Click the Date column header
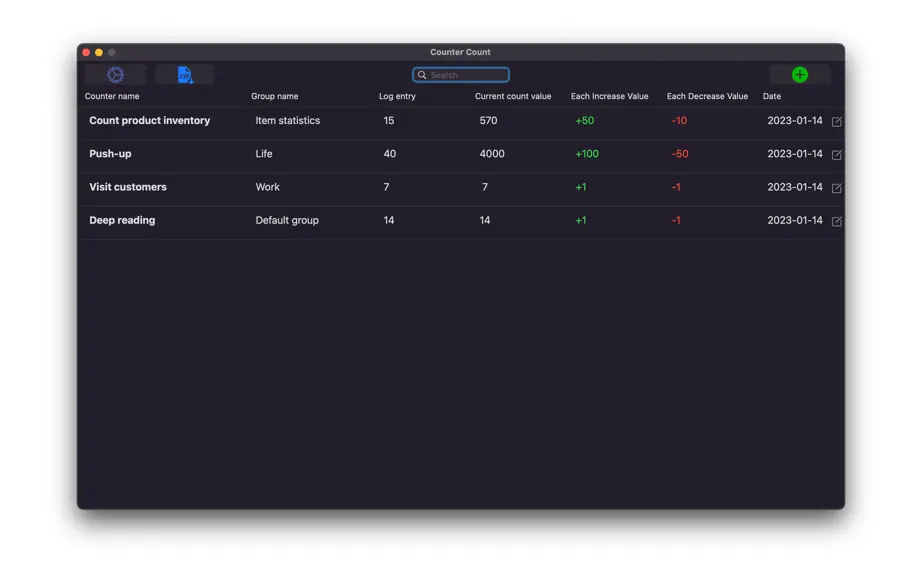Viewport: 922px width, 576px height. (x=771, y=96)
